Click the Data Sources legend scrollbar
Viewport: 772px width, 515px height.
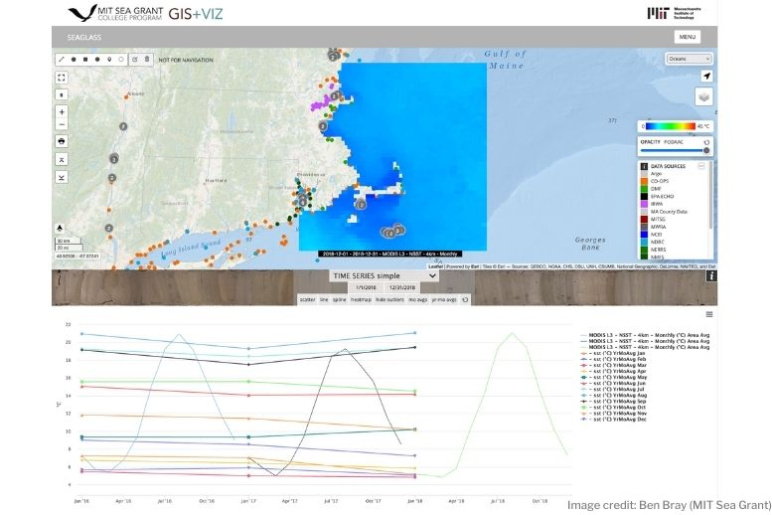click(710, 197)
